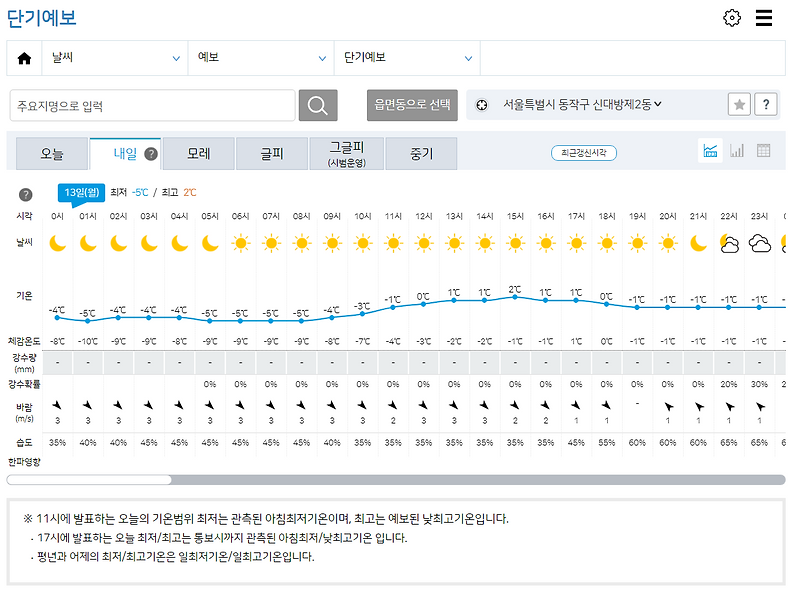Viewport: 800px width, 592px height.
Task: Click the 00시 moon weather icon
Action: [58, 243]
